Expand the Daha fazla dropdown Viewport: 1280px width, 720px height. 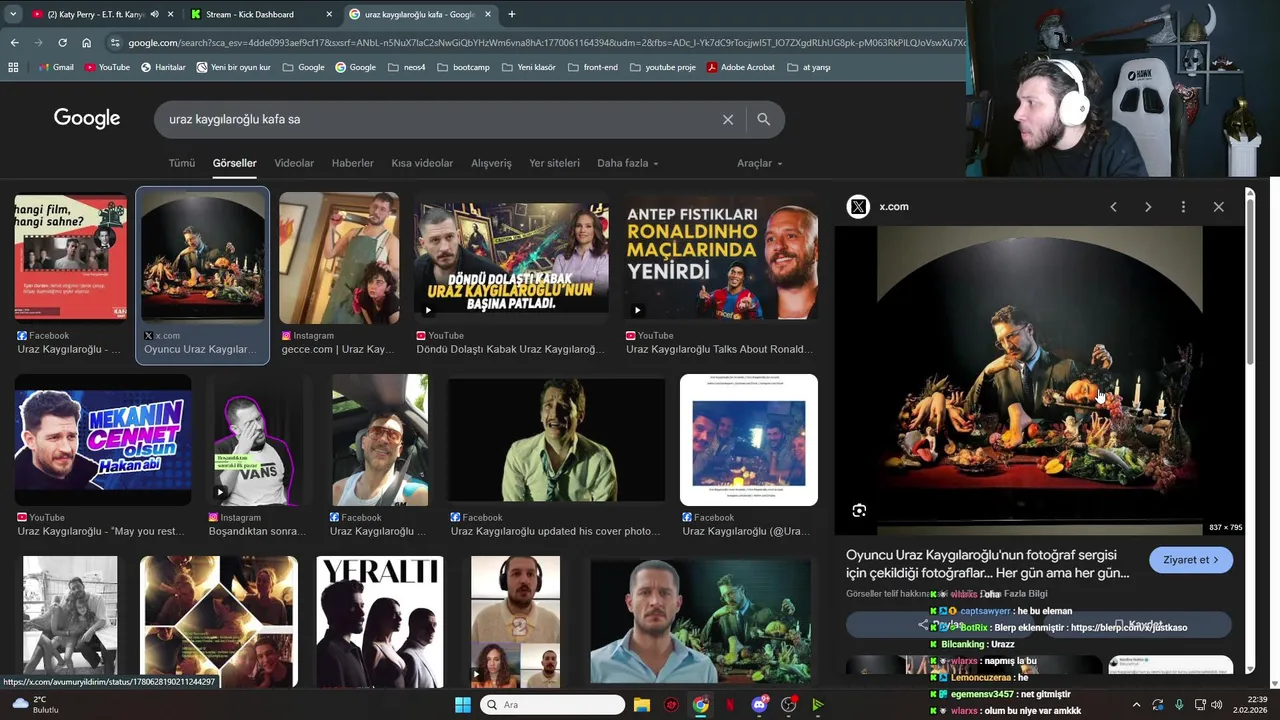pos(628,163)
